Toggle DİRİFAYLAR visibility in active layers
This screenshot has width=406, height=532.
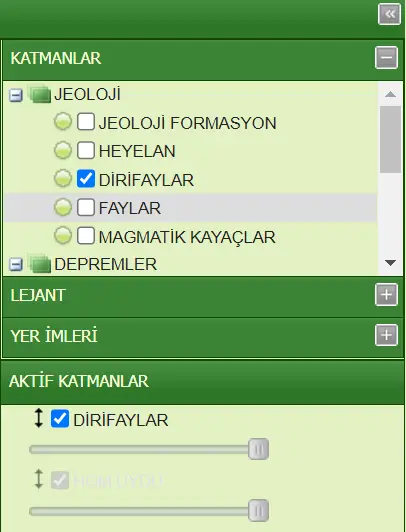click(60, 418)
